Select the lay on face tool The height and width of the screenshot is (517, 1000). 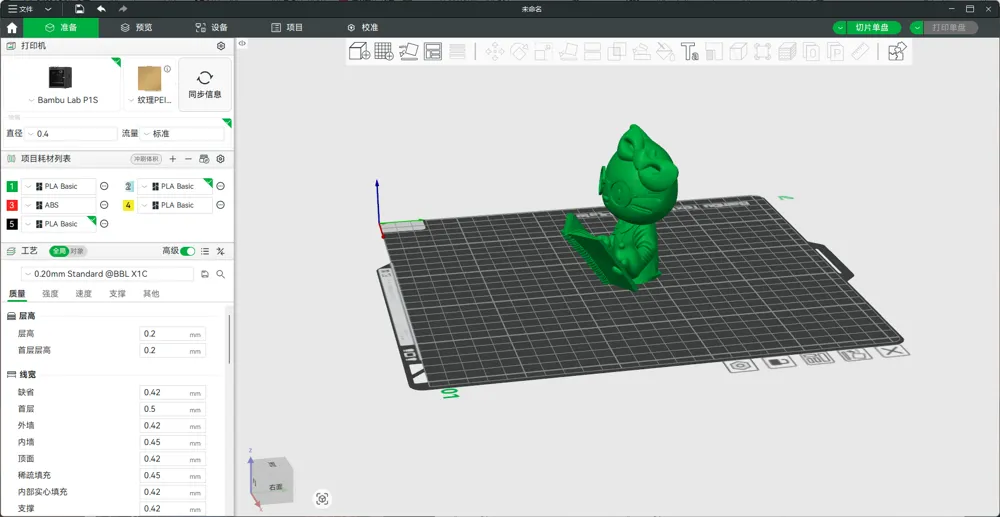point(568,52)
